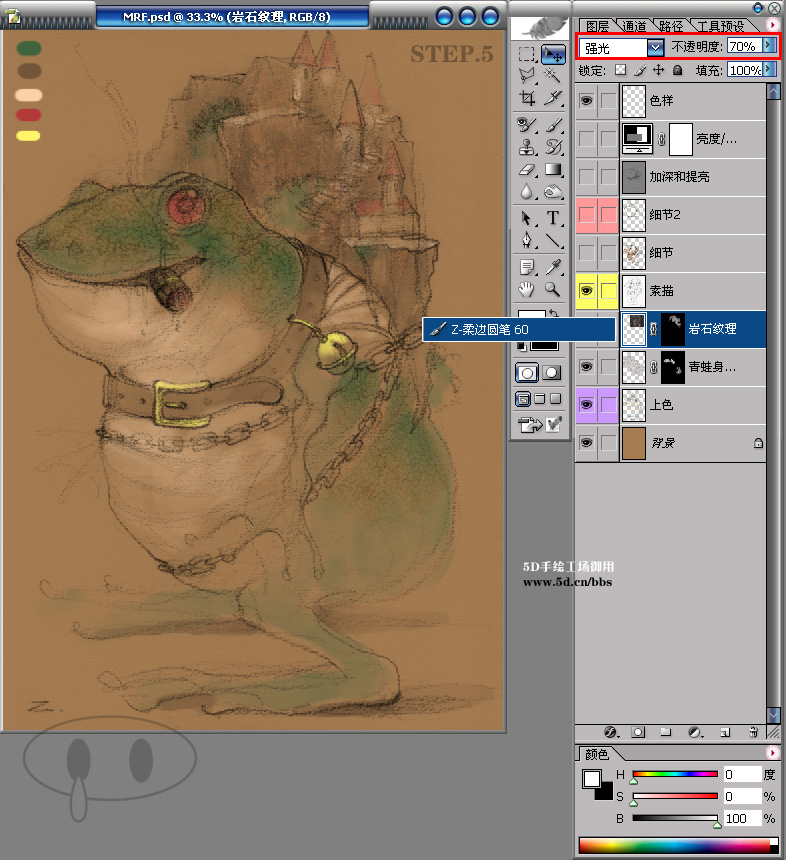Create a new layer from Layers panel
This screenshot has width=786, height=860.
coord(725,732)
